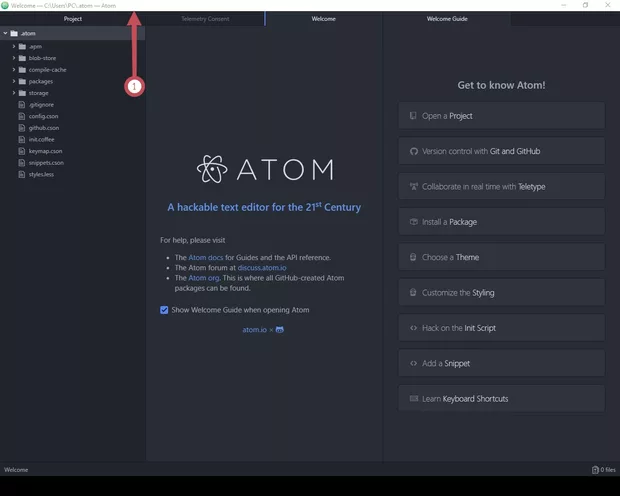The width and height of the screenshot is (620, 496).
Task: Click the keymap.cson file icon
Action: tap(22, 151)
